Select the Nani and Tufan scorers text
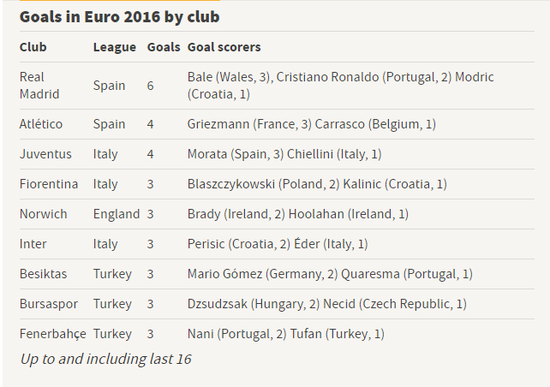Viewport: 550px width, 387px height. click(286, 334)
